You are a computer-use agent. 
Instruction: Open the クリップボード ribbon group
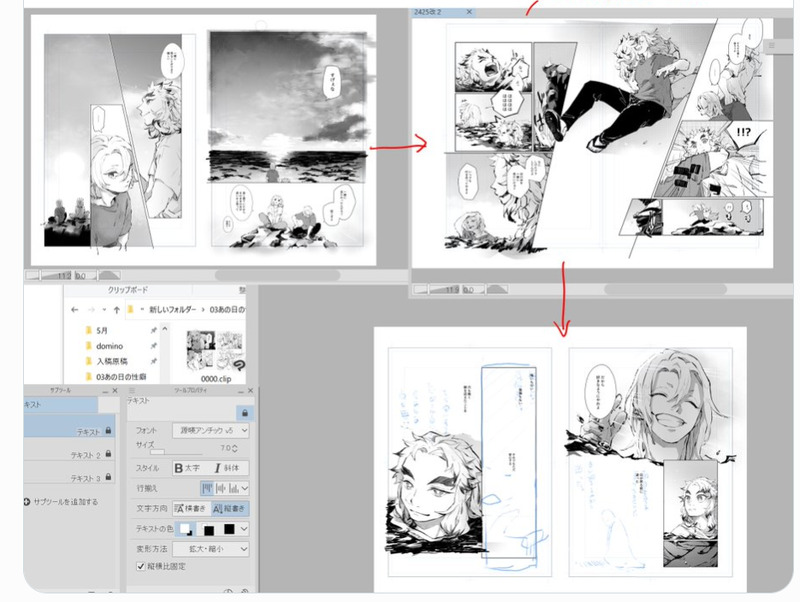tap(128, 290)
